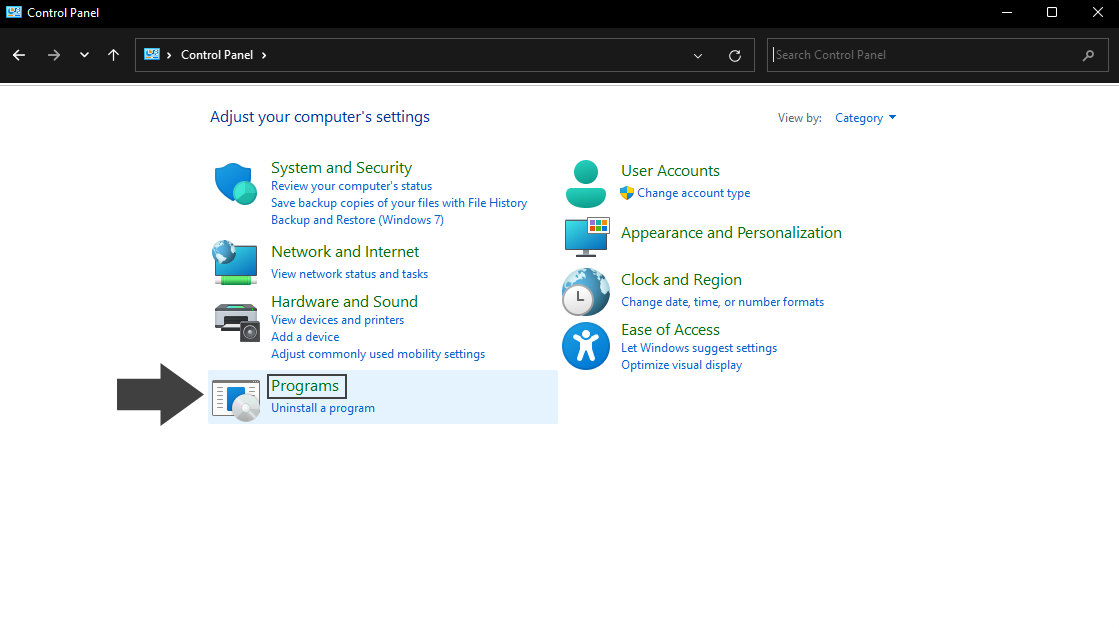Click Uninstall a program

tap(323, 408)
